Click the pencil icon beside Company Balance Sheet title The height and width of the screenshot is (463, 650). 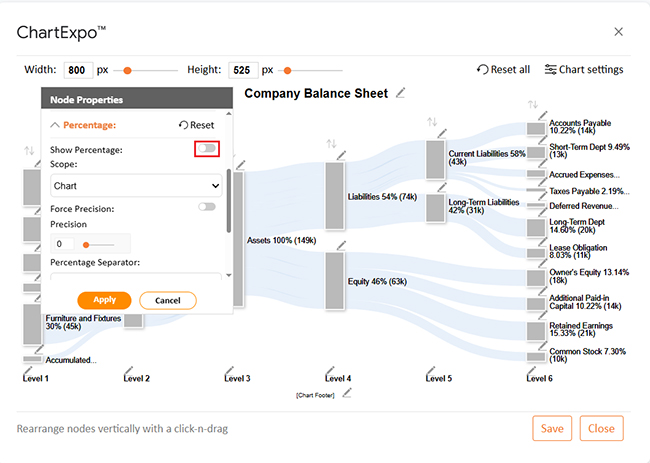(x=400, y=93)
